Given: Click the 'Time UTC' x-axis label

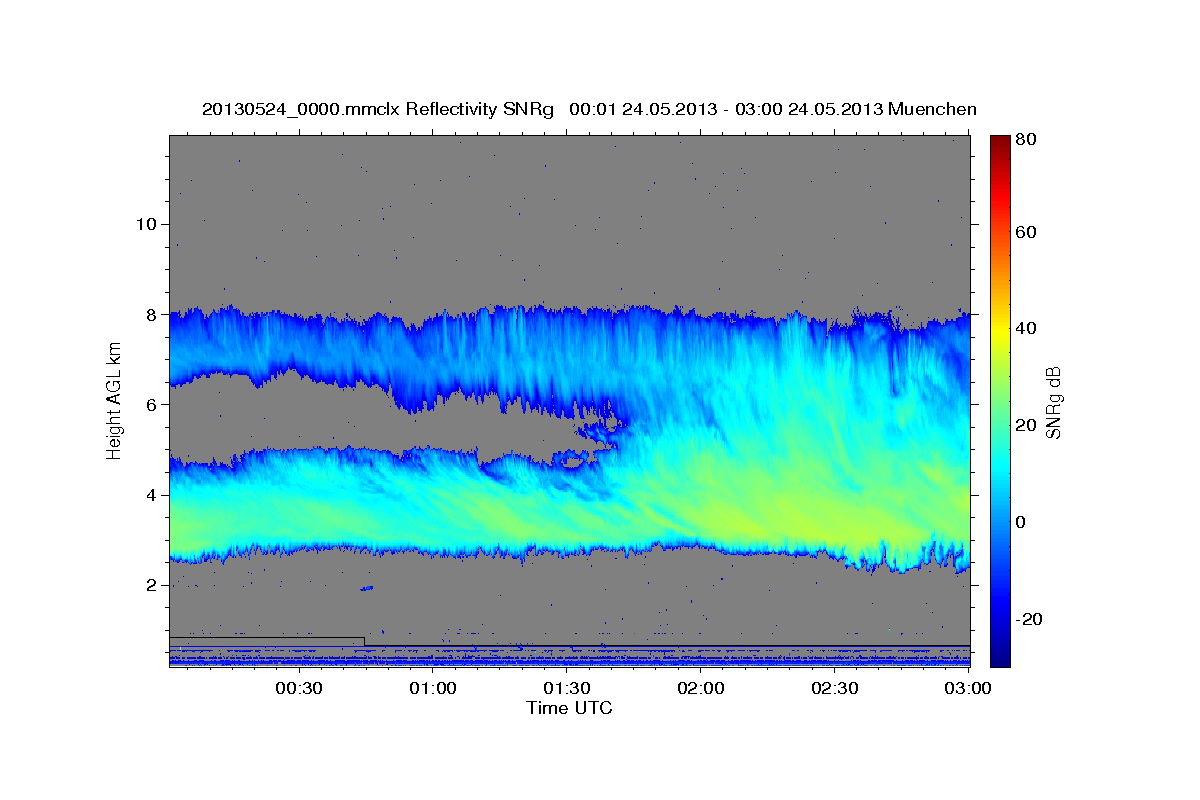Looking at the screenshot, I should pos(569,708).
